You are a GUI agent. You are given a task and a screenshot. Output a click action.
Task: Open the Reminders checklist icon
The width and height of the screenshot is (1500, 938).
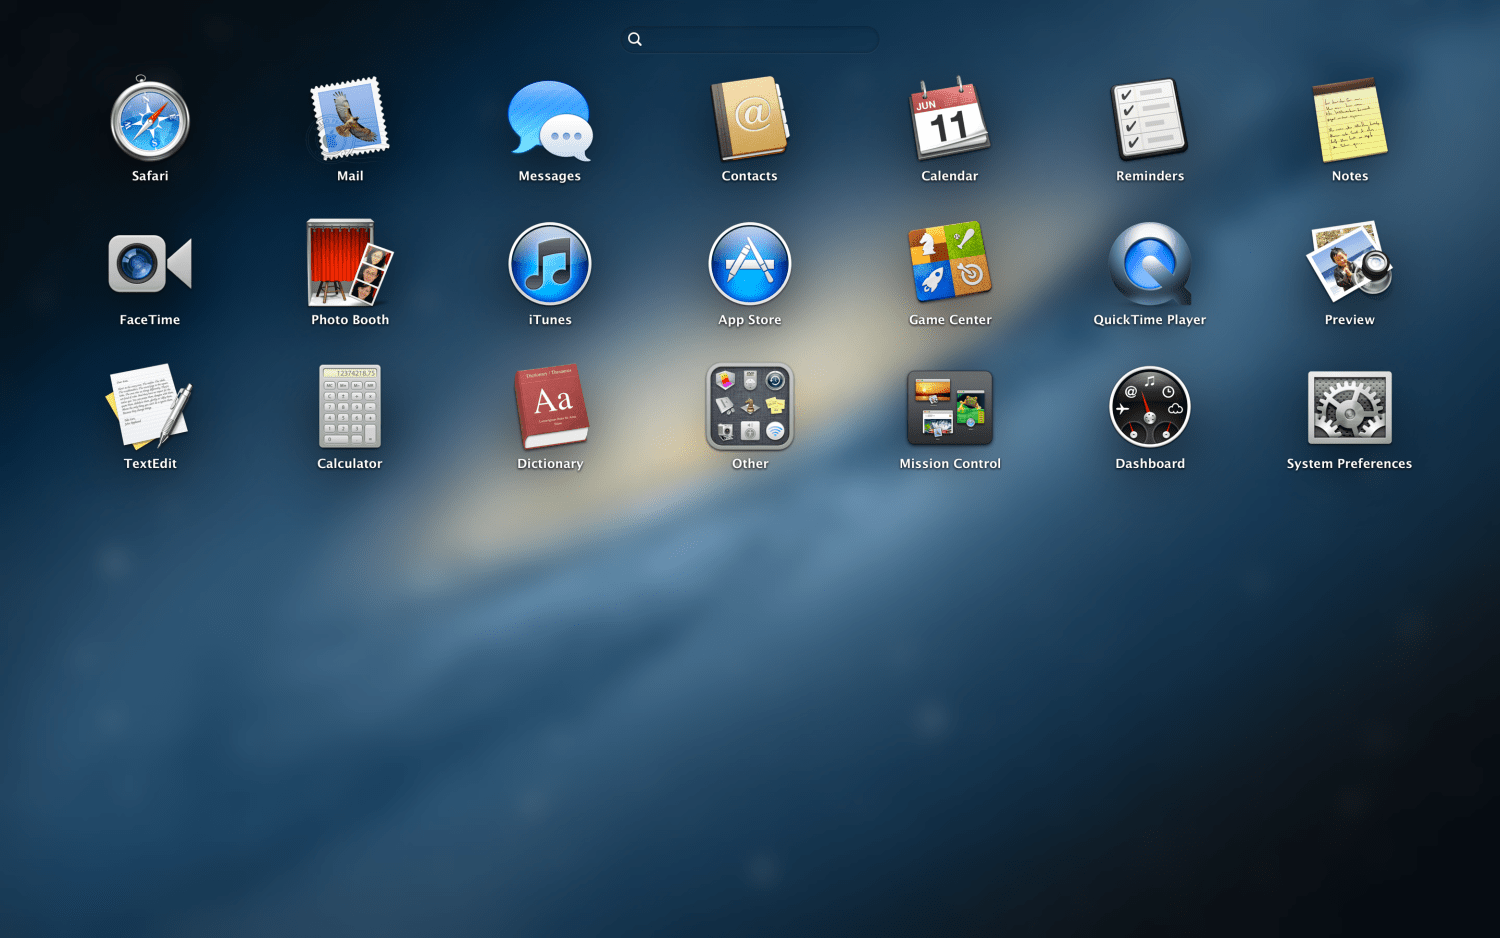[1150, 119]
